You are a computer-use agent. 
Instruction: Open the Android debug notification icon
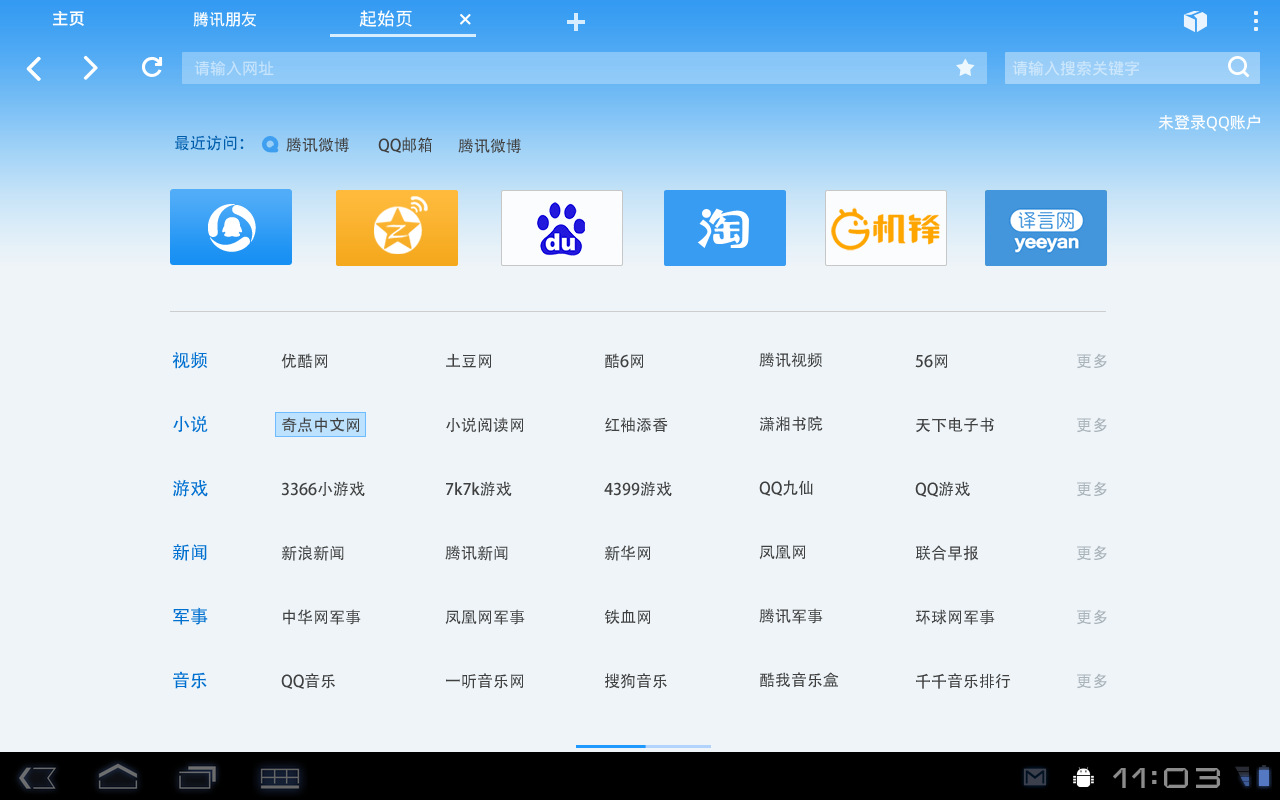pos(1083,777)
